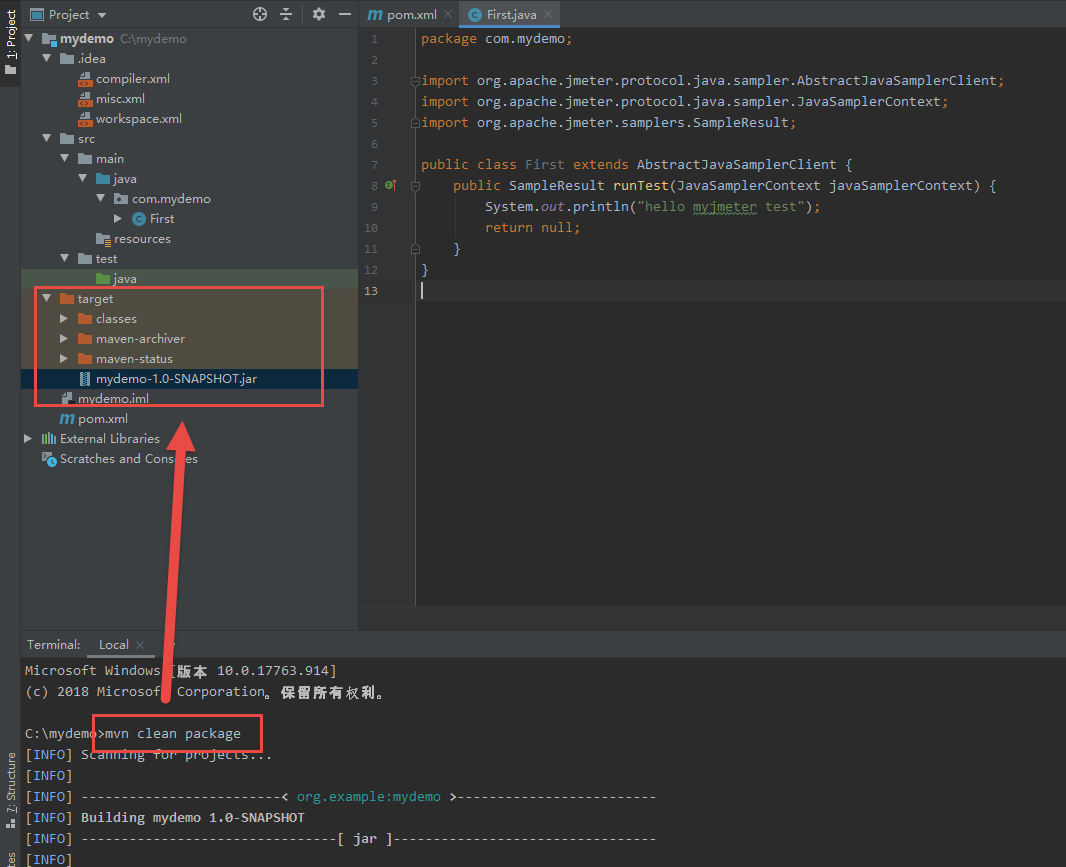
Task: Collapse the target folder
Action: pyautogui.click(x=46, y=298)
